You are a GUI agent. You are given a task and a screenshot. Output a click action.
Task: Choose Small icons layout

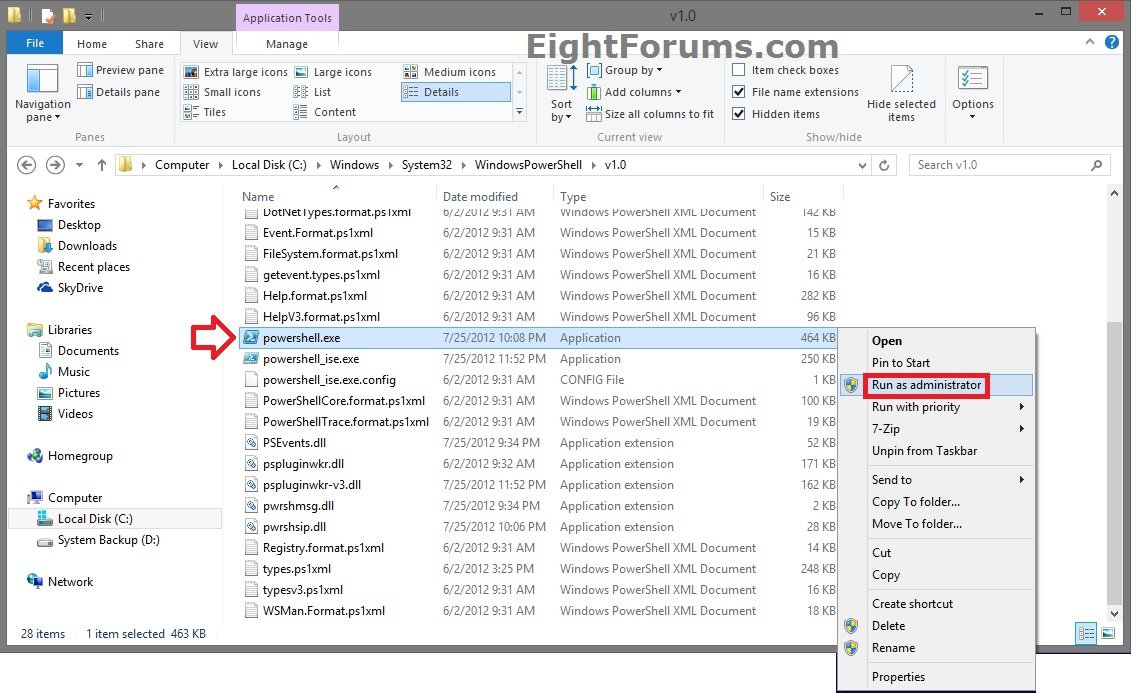point(222,92)
